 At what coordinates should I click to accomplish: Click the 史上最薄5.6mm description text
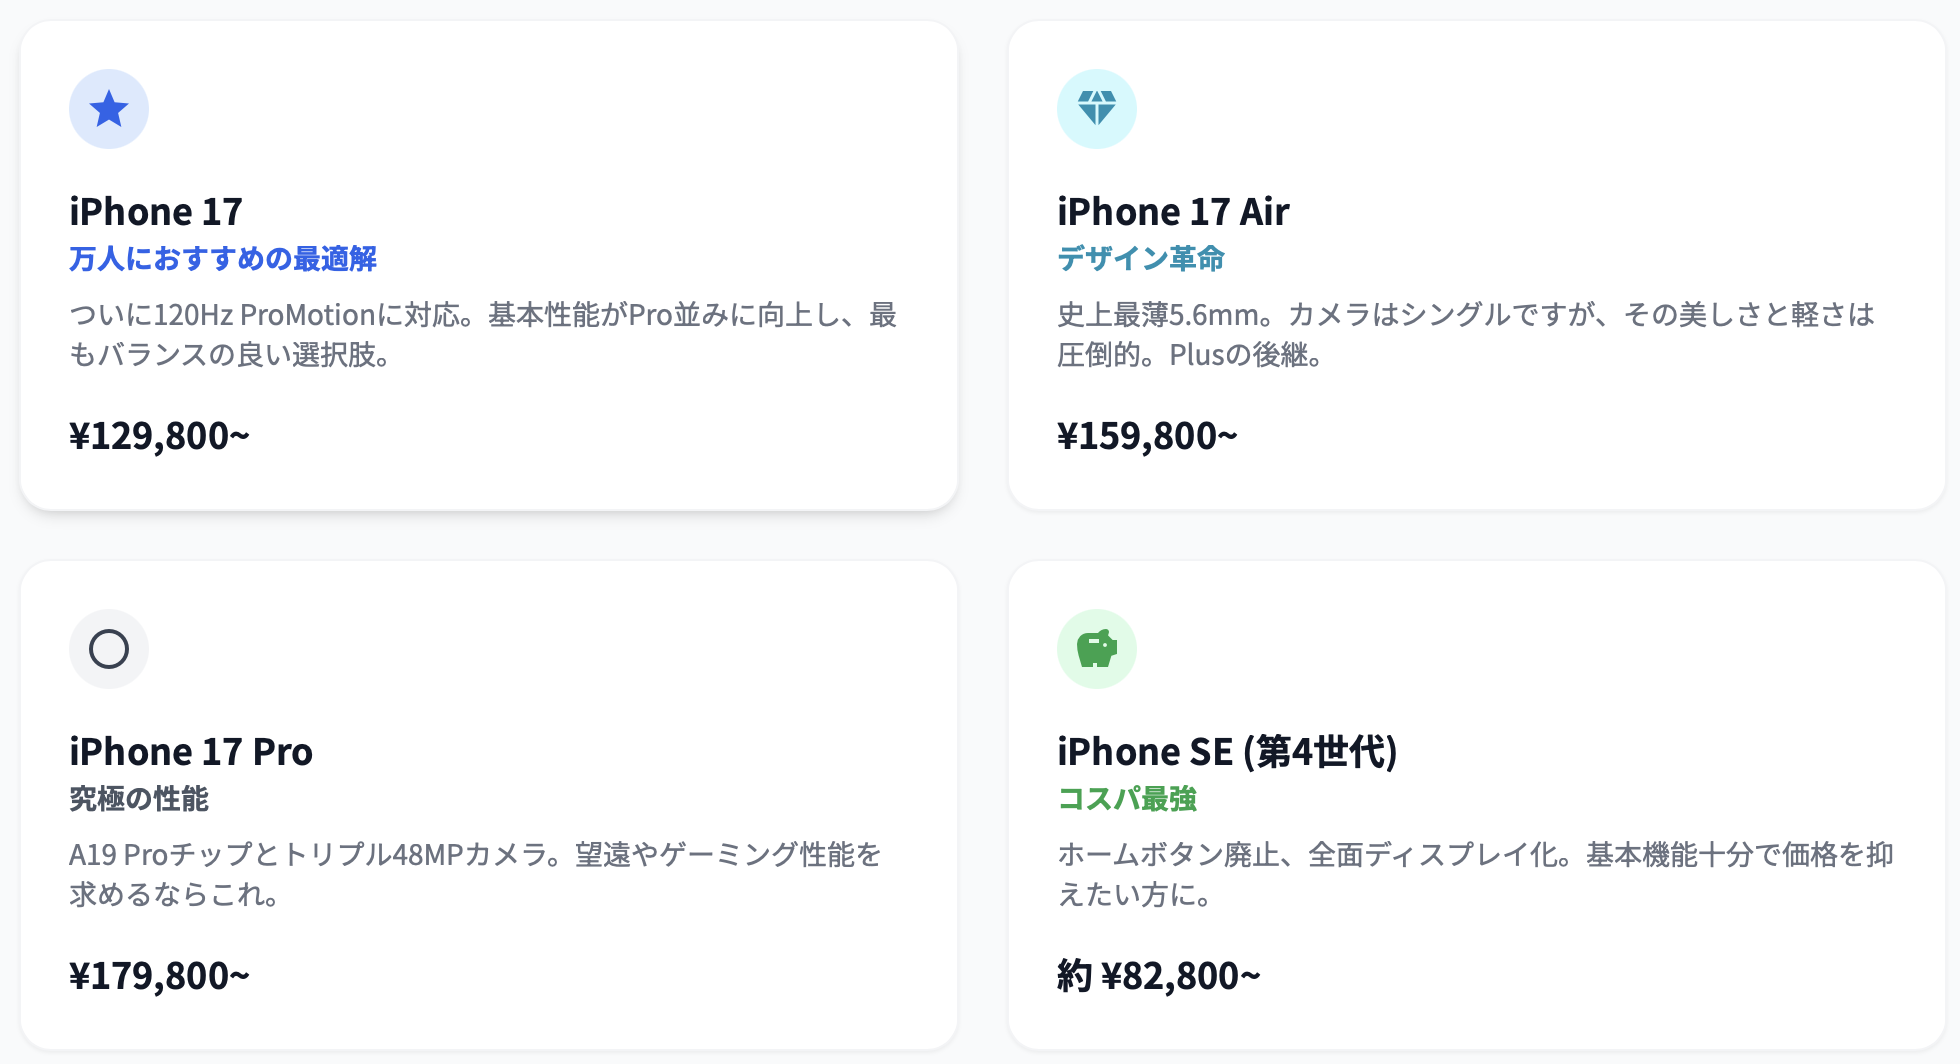1466,335
